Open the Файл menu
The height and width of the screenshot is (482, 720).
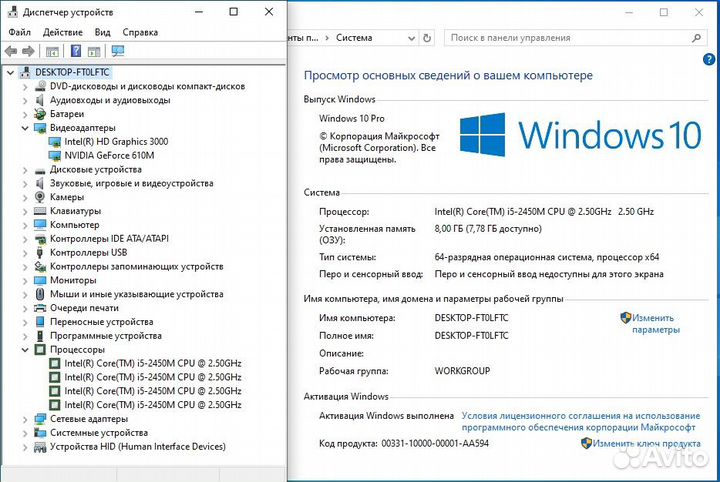click(x=19, y=32)
